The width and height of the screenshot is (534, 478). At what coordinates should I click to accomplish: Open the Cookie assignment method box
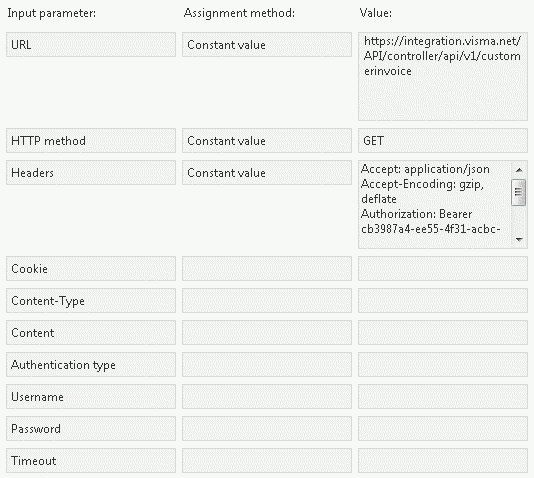(x=267, y=269)
